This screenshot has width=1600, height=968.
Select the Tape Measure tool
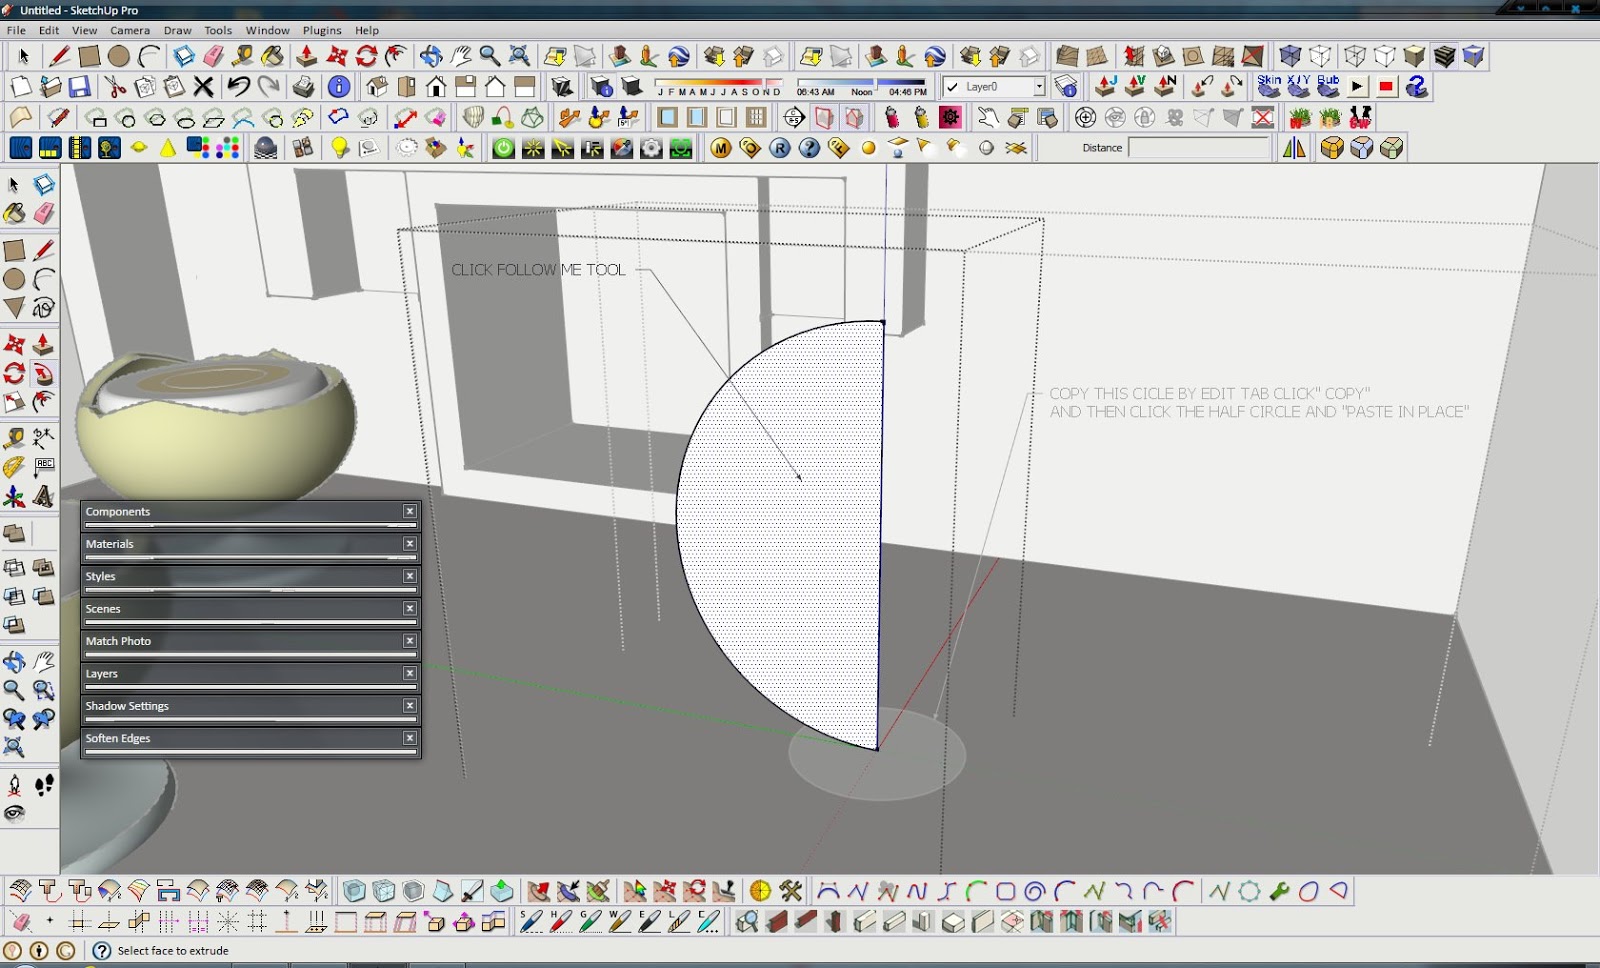13,437
